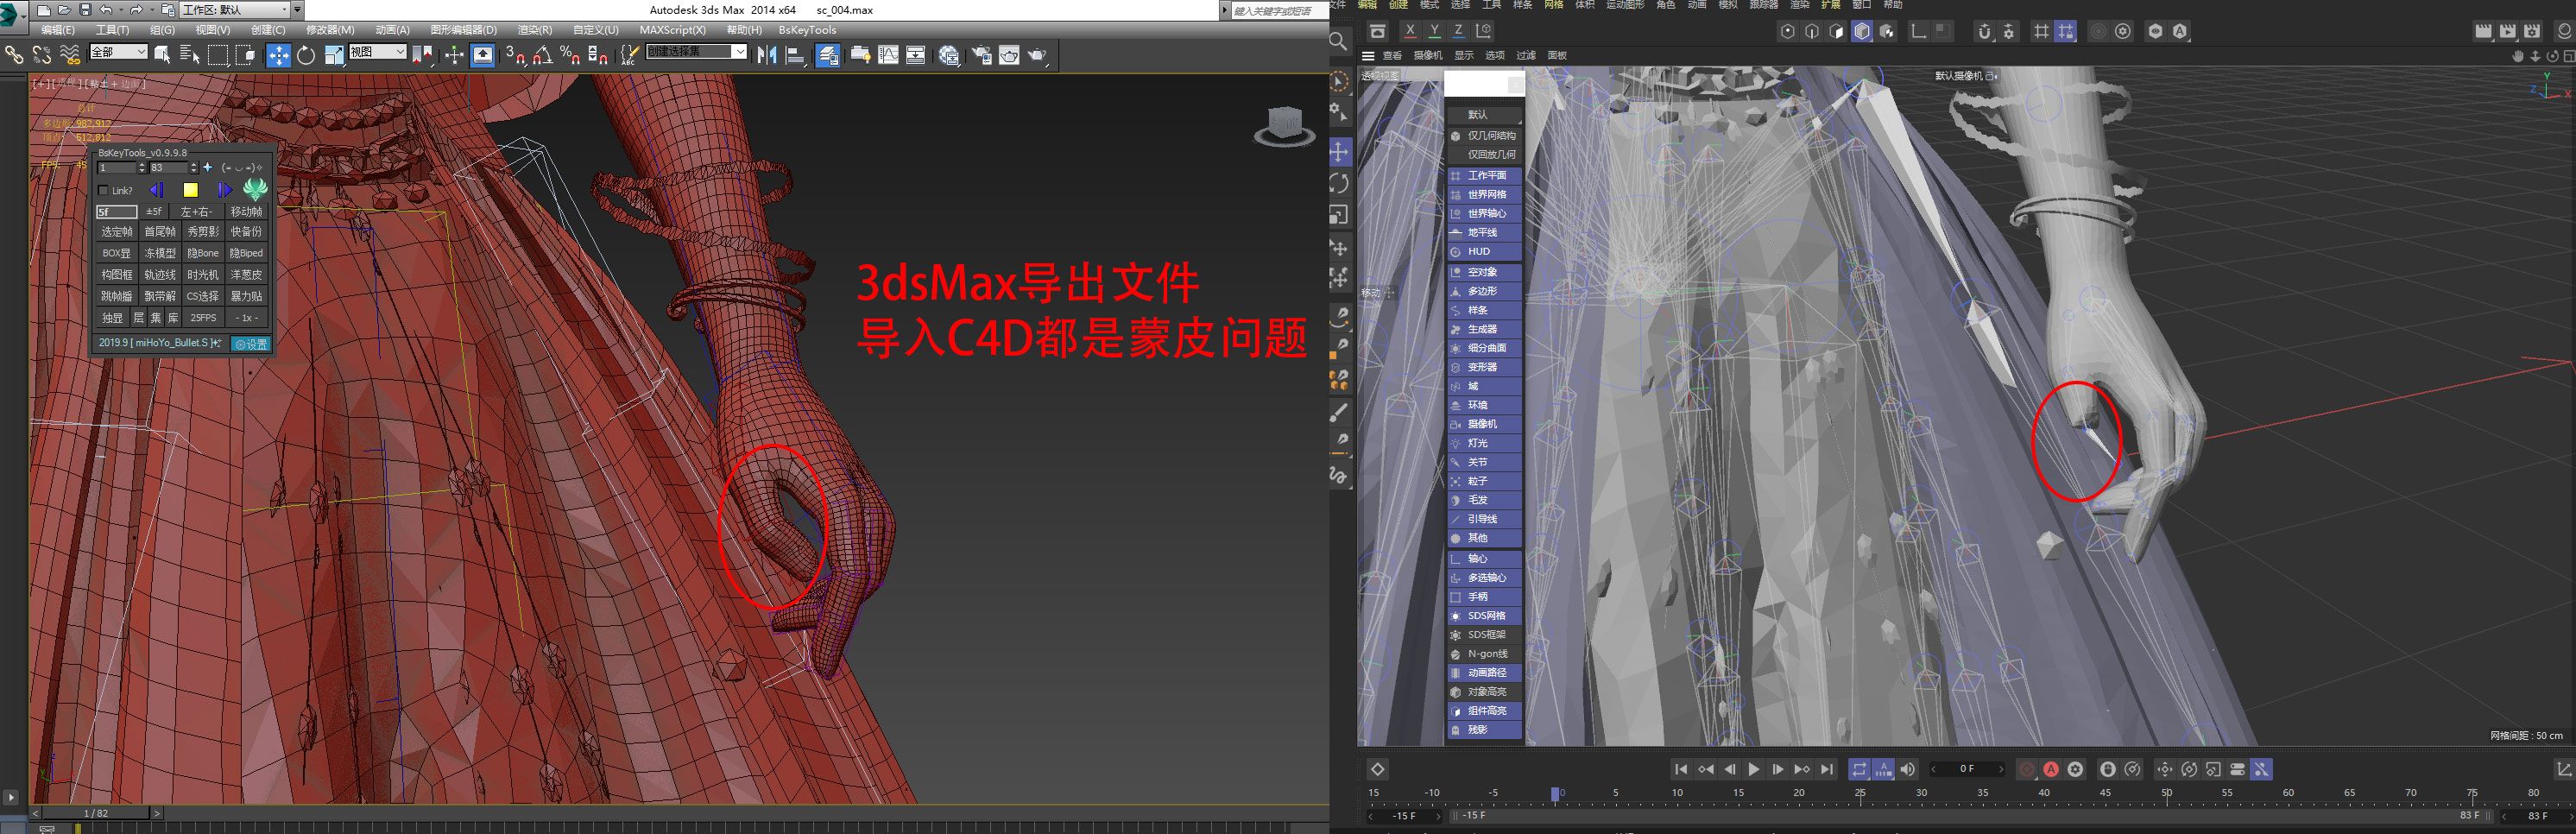
Task: Open Curve Editor icon in 3ds Max toolbar
Action: [888, 55]
